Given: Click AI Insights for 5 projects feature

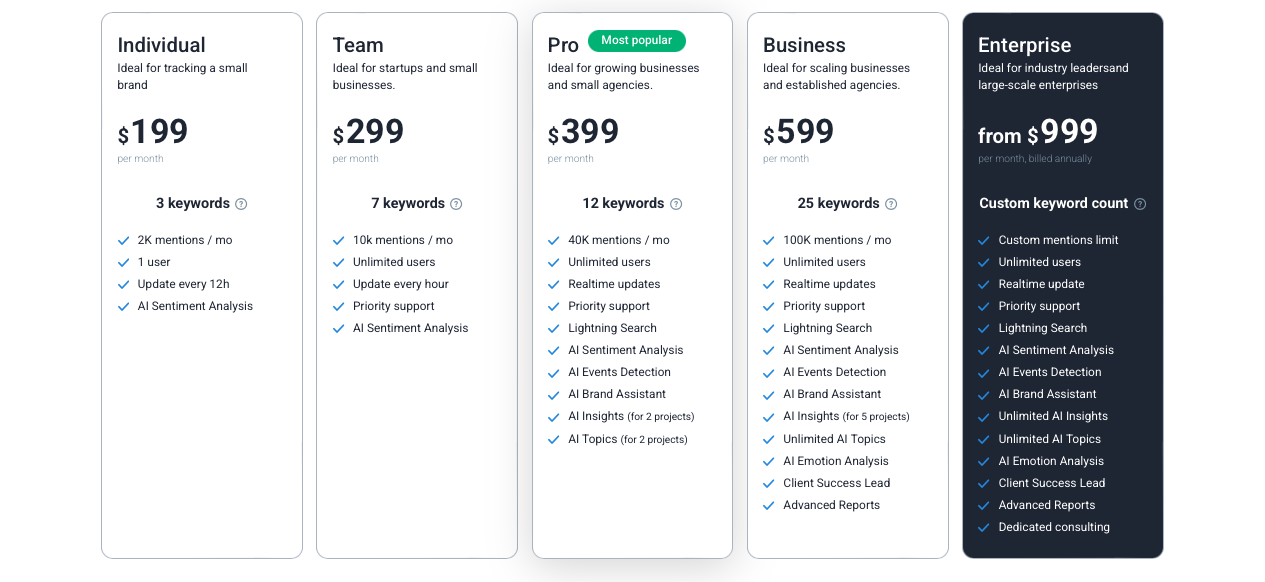Looking at the screenshot, I should [845, 416].
